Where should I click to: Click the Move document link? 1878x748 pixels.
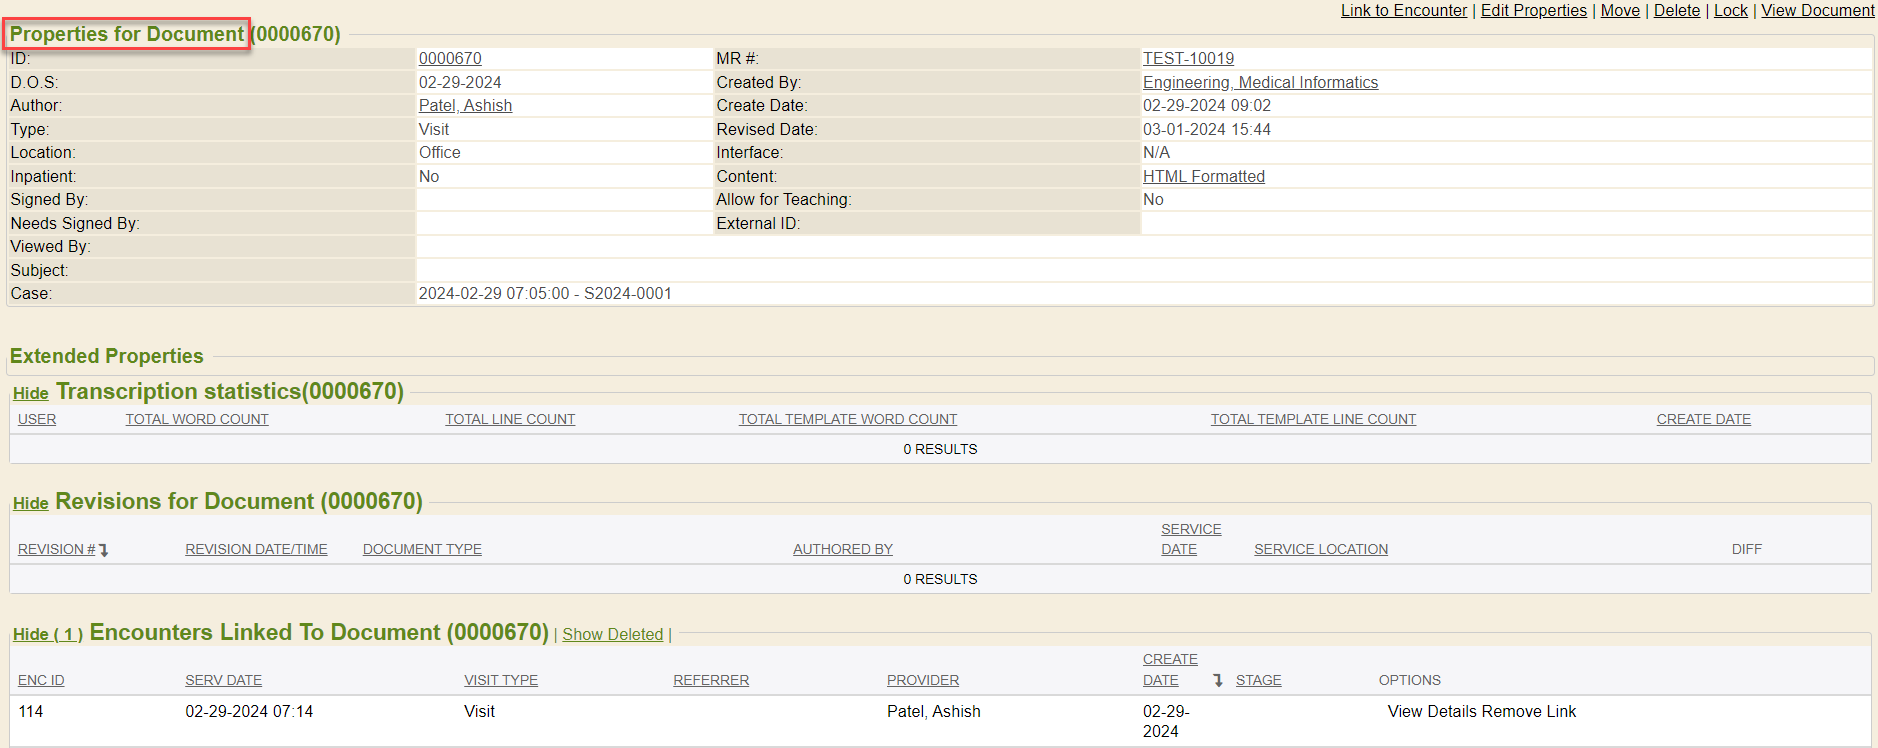[1620, 11]
